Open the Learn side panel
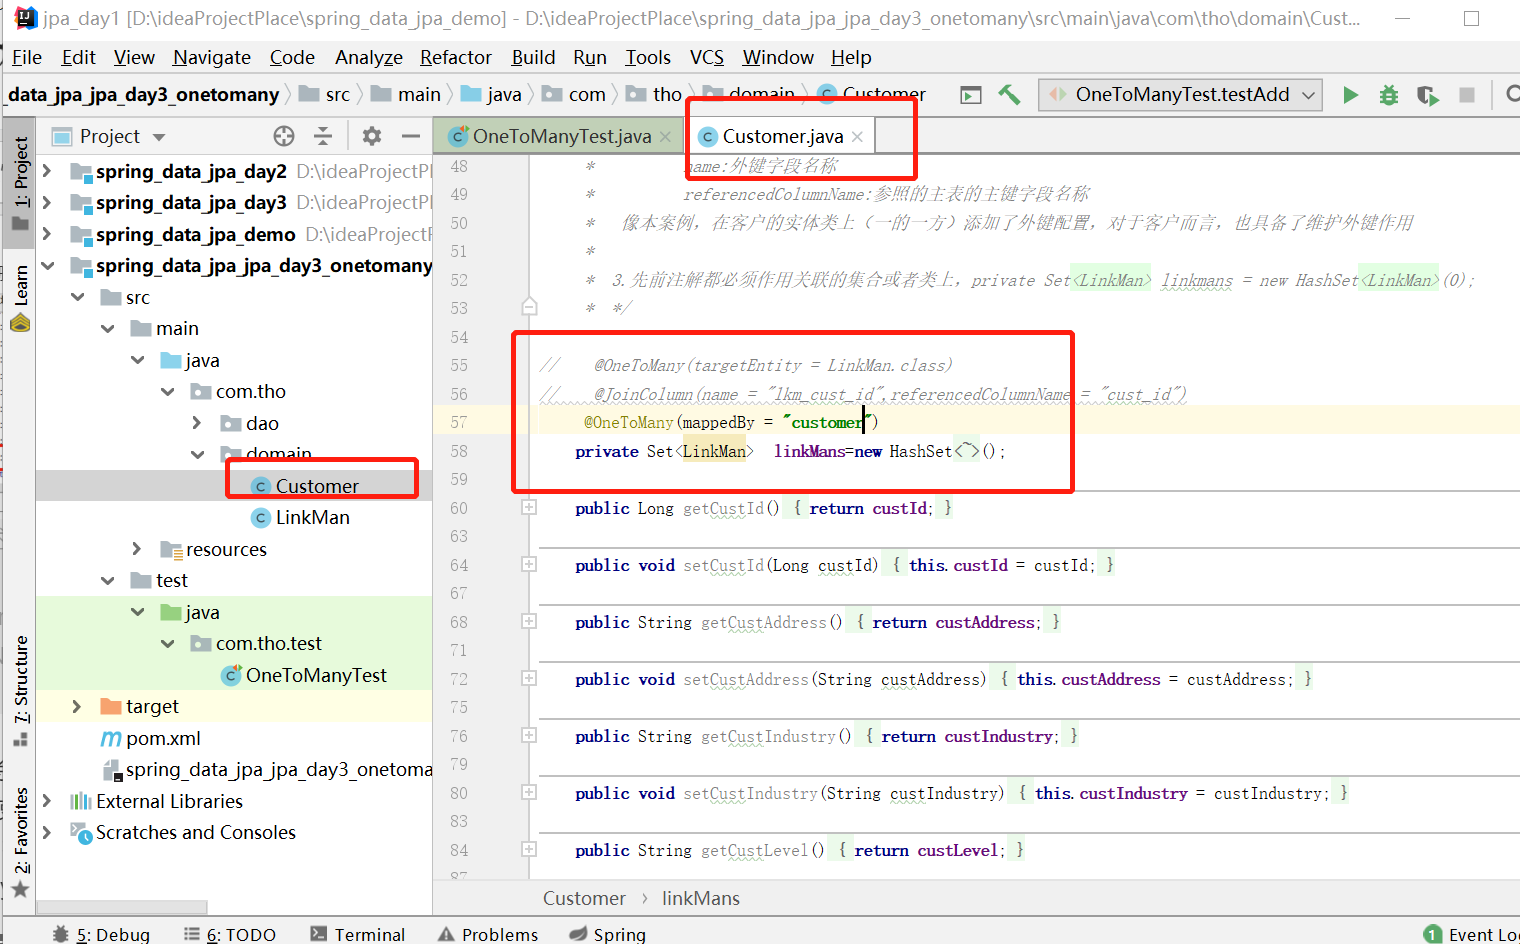This screenshot has width=1520, height=944. (20, 297)
